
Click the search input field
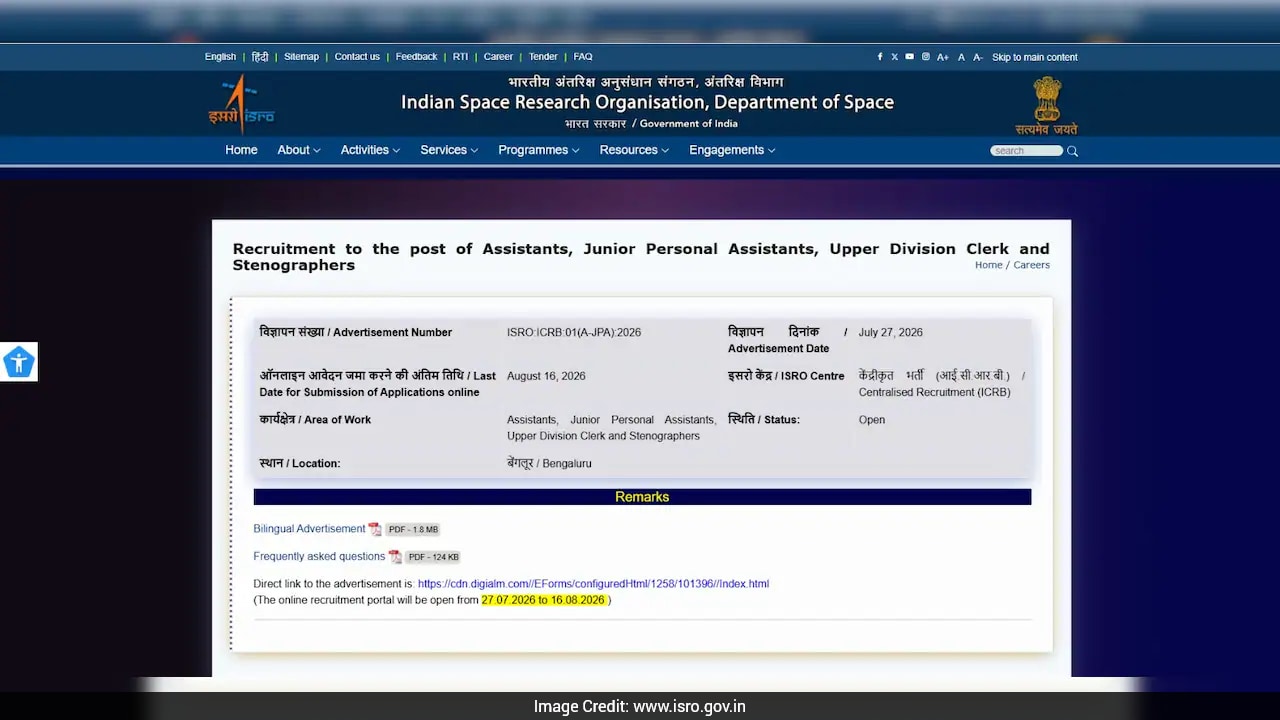[1026, 151]
